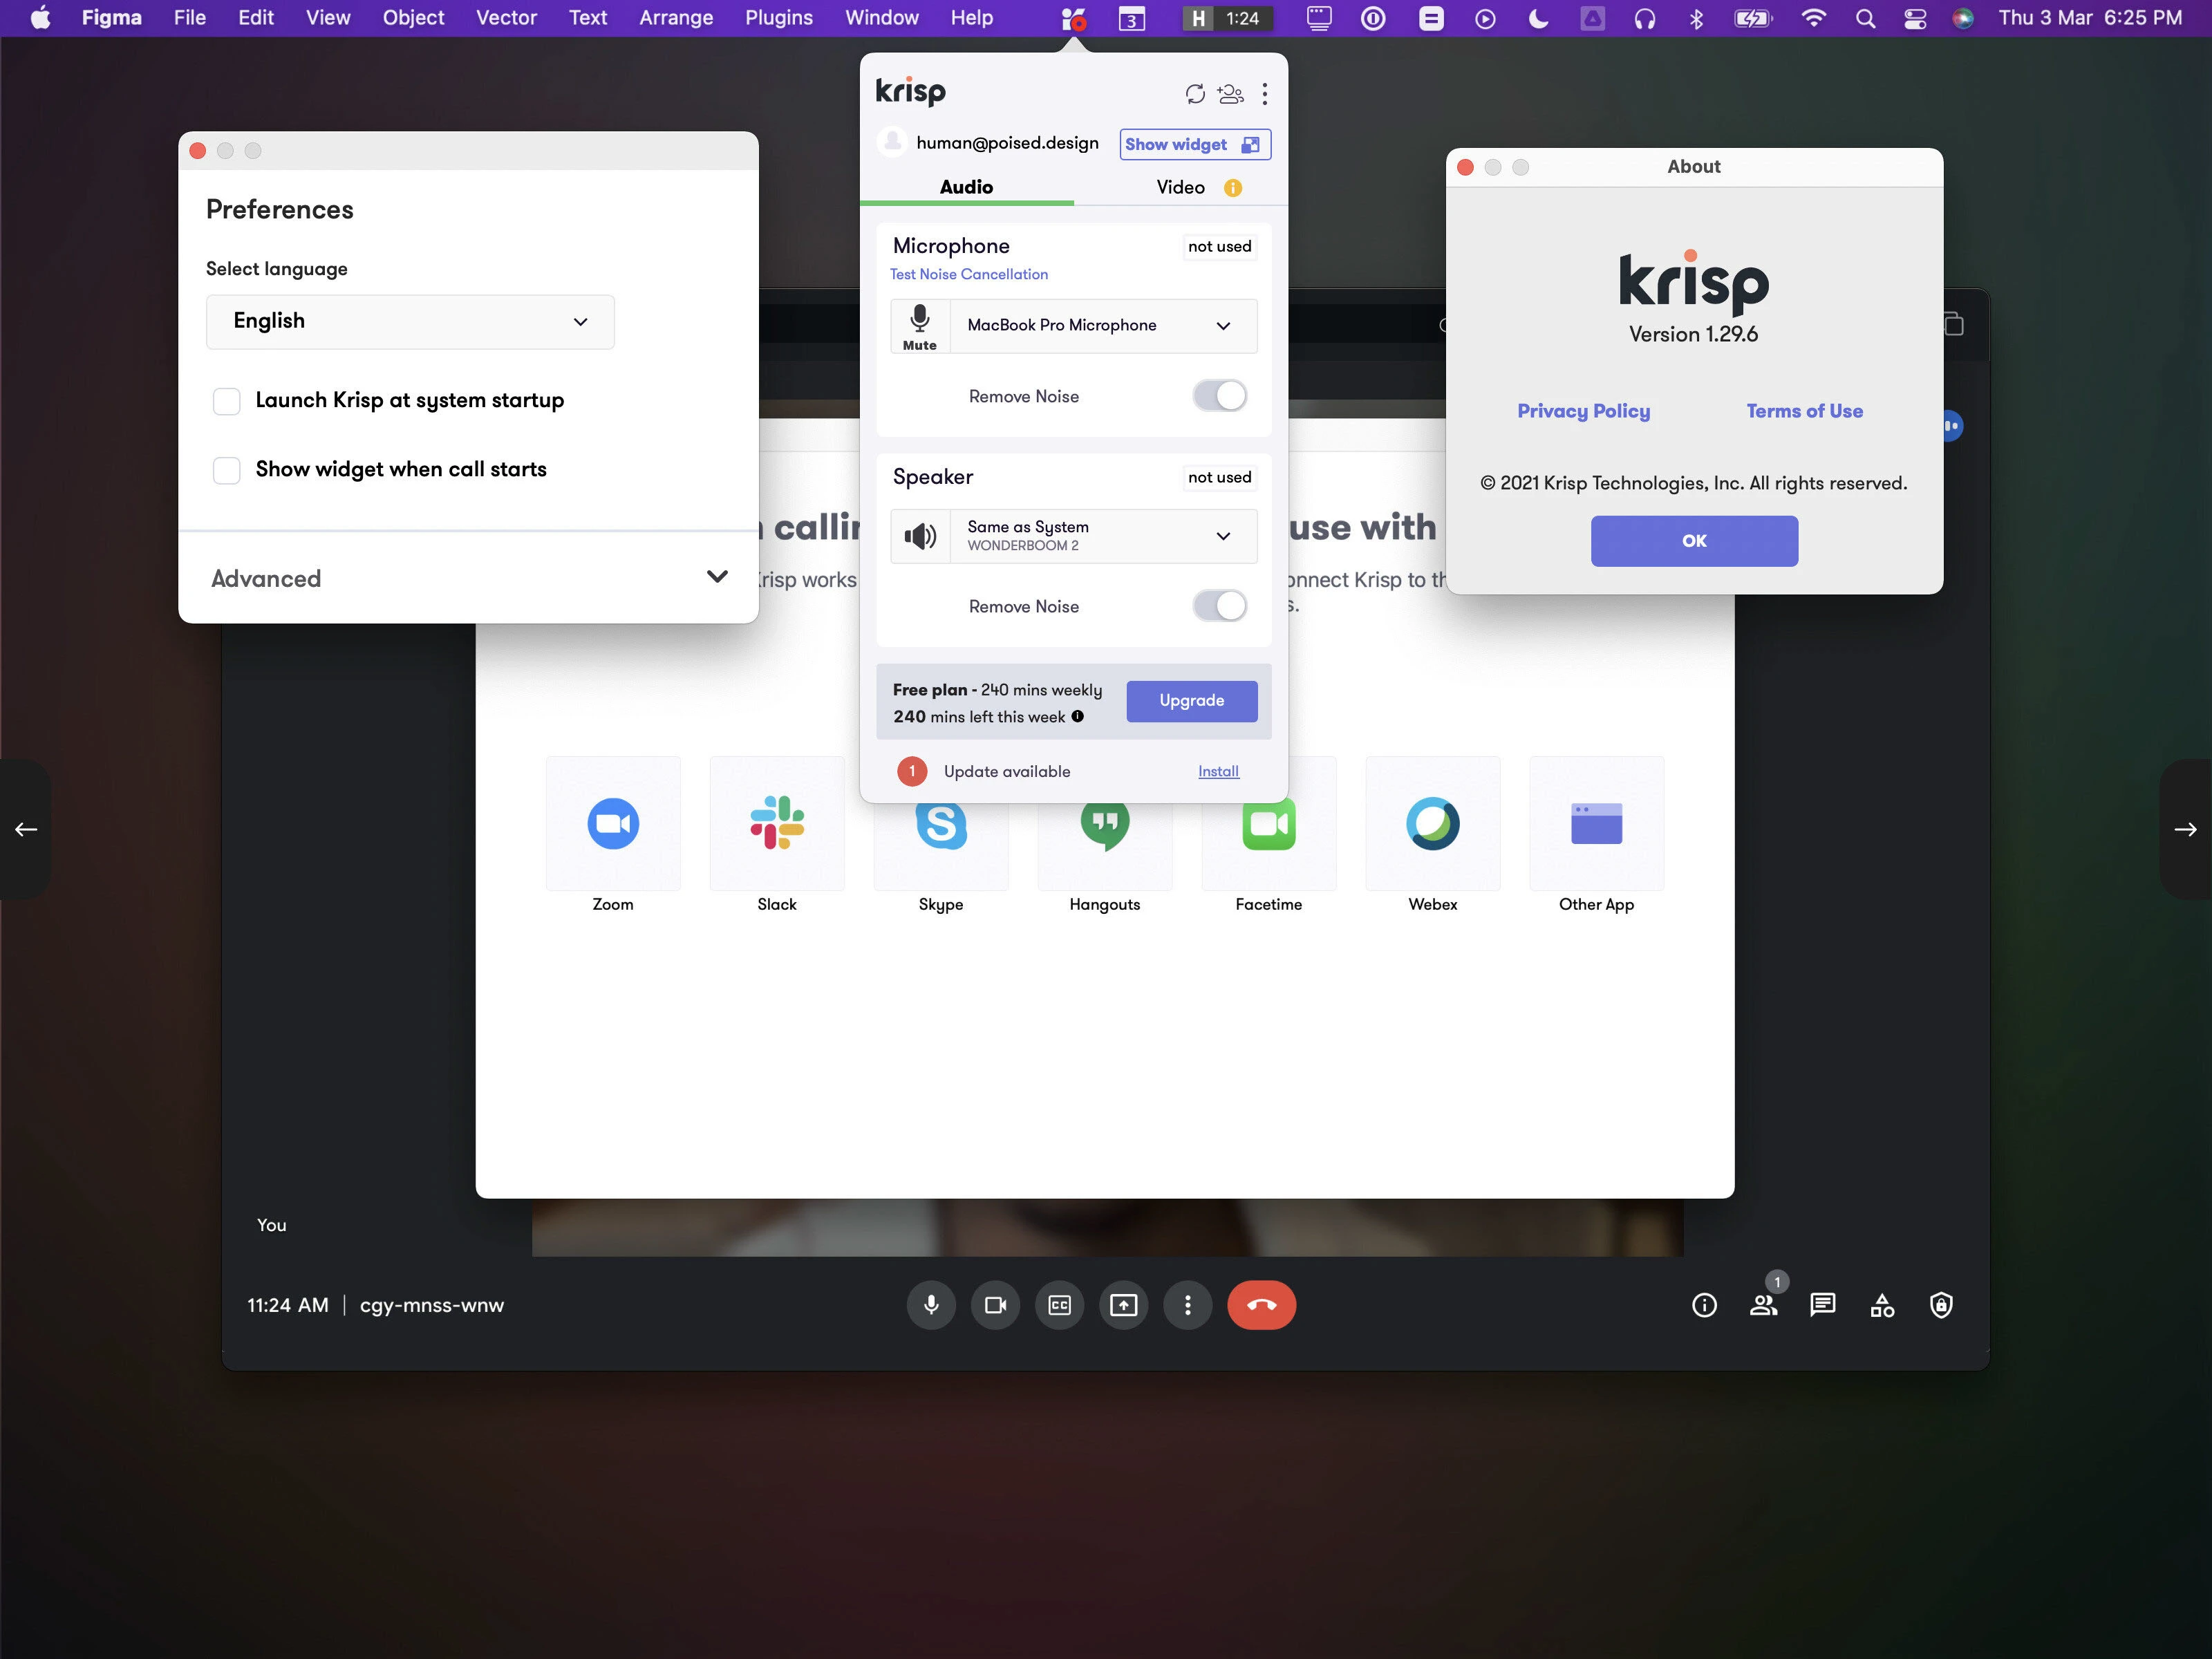Viewport: 2212px width, 1659px height.
Task: Open Krisp three-dot more menu
Action: pyautogui.click(x=1265, y=94)
